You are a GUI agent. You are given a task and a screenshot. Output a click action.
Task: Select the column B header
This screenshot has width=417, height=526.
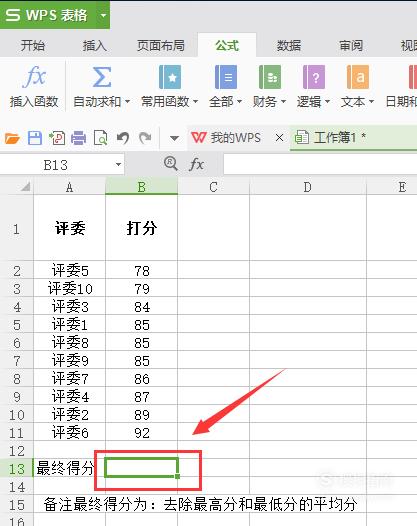pyautogui.click(x=142, y=187)
